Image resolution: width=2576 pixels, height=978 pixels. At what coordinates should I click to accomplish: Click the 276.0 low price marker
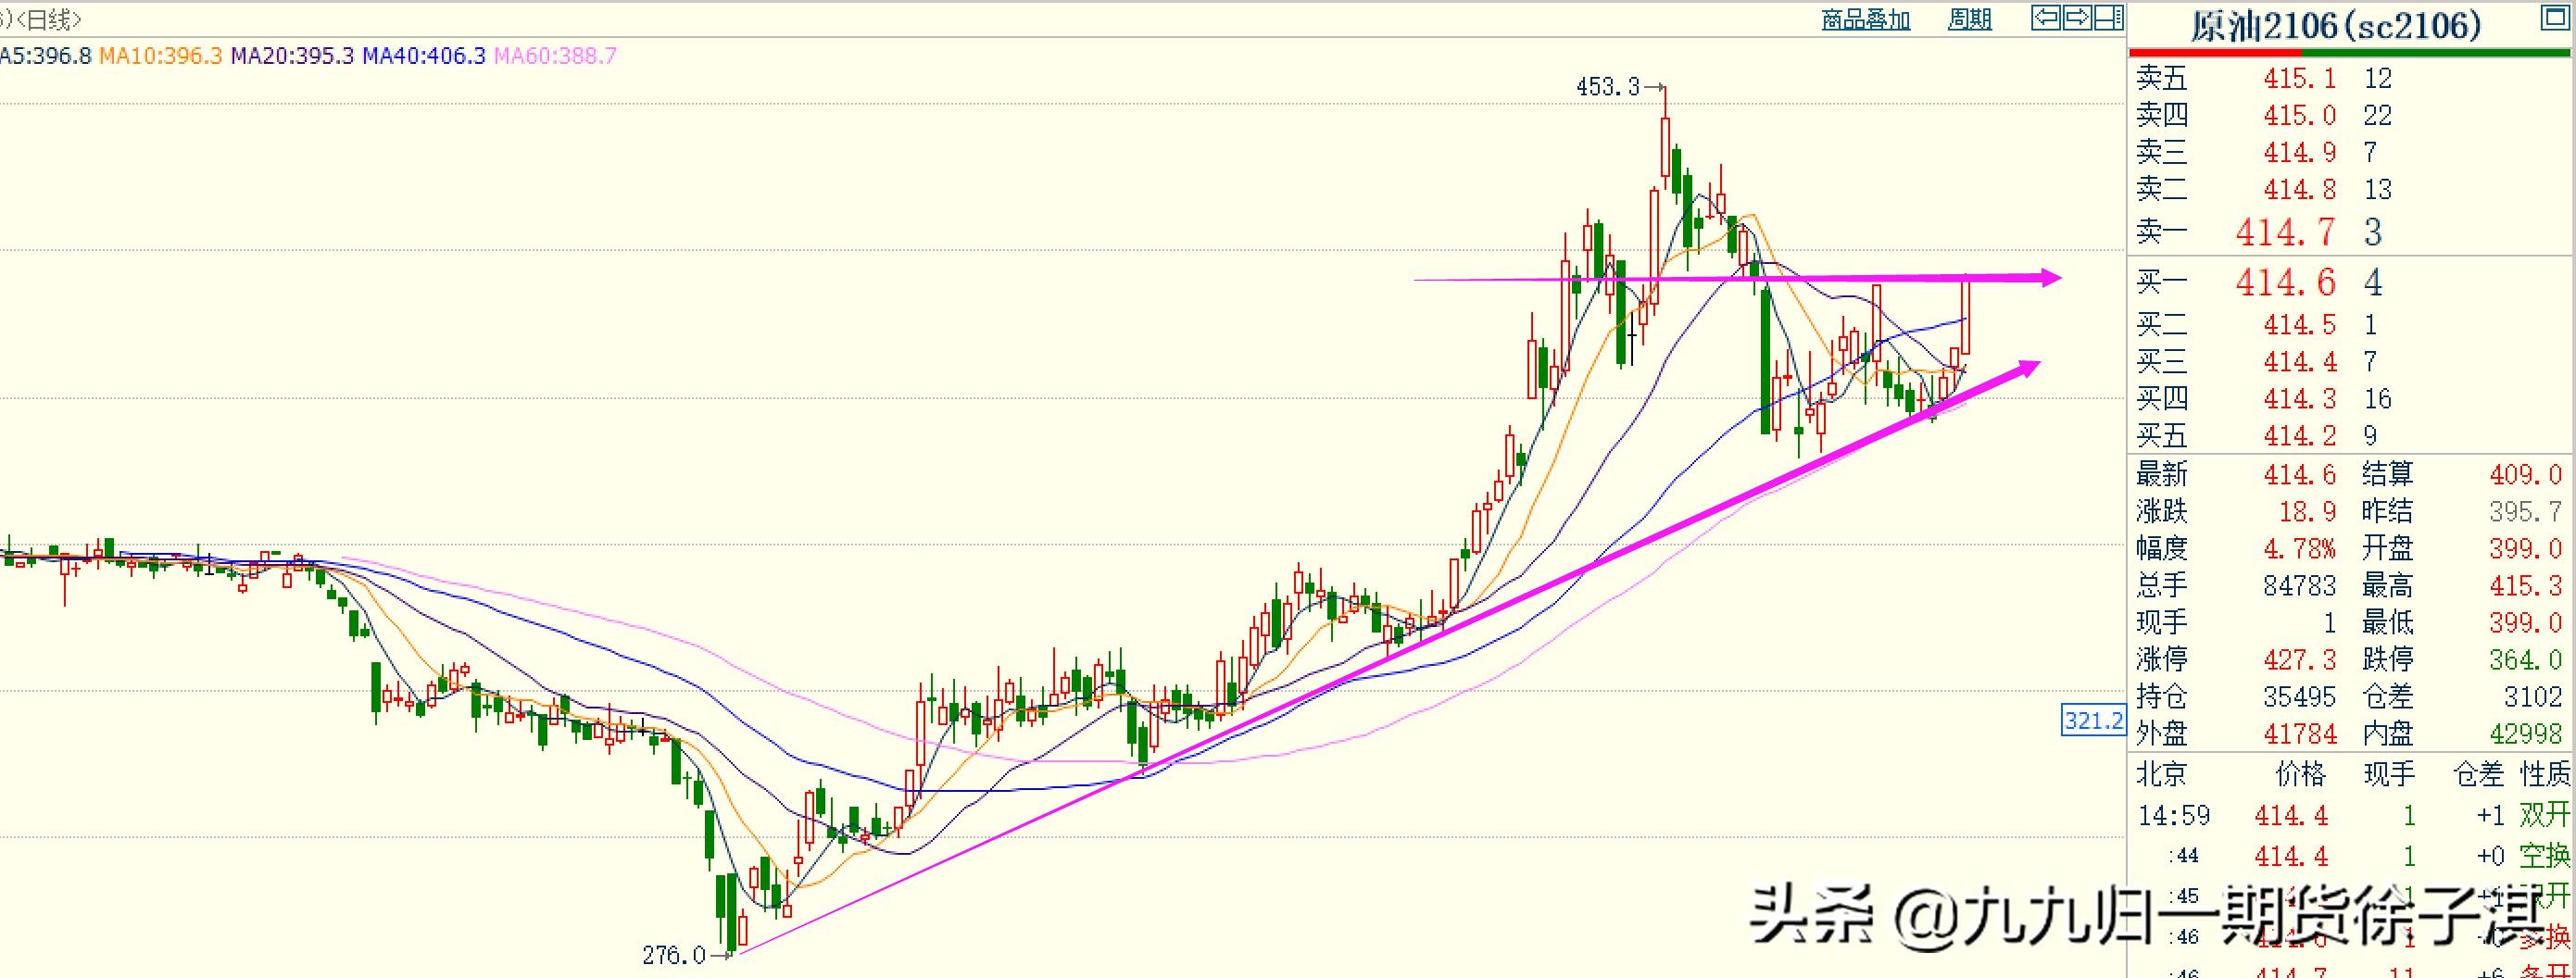[674, 955]
